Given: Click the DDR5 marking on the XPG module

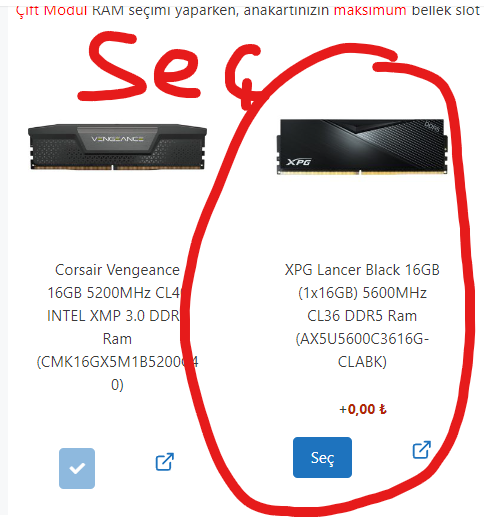Looking at the screenshot, I should pyautogui.click(x=432, y=127).
